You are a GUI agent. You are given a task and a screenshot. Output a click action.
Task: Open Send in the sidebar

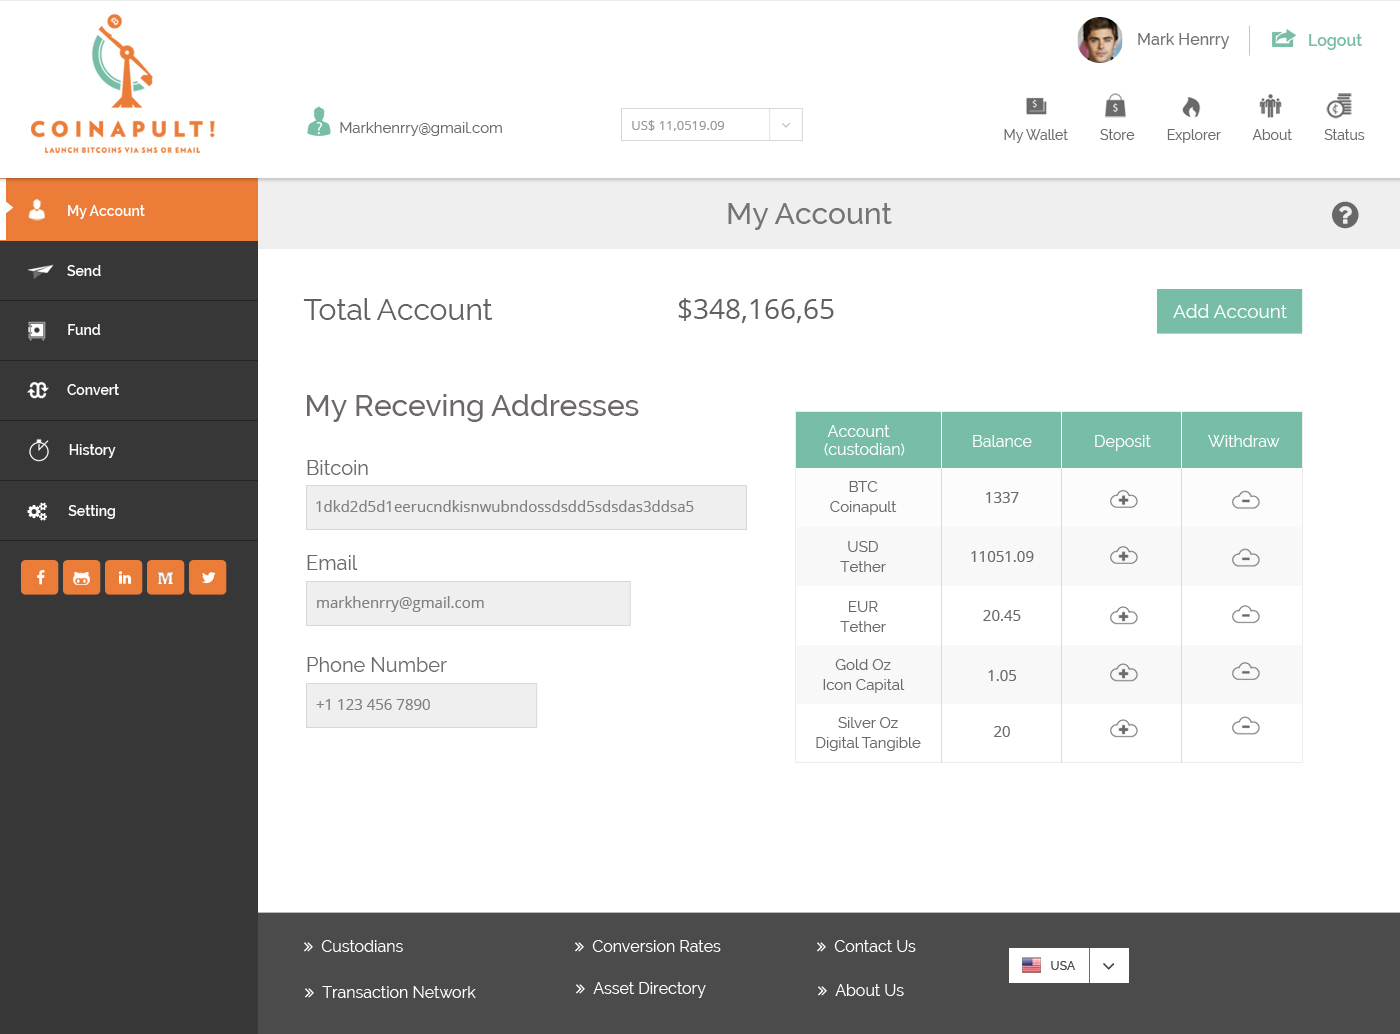[x=129, y=271]
